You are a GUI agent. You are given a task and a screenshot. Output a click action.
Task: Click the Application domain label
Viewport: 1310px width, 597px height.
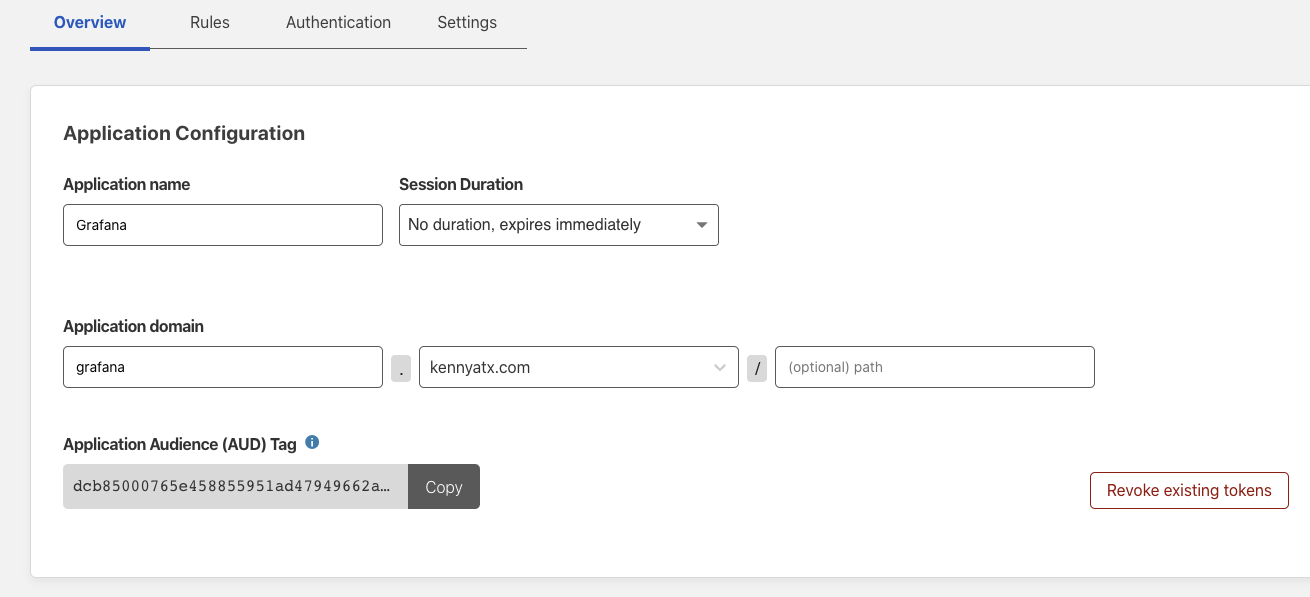coord(133,326)
